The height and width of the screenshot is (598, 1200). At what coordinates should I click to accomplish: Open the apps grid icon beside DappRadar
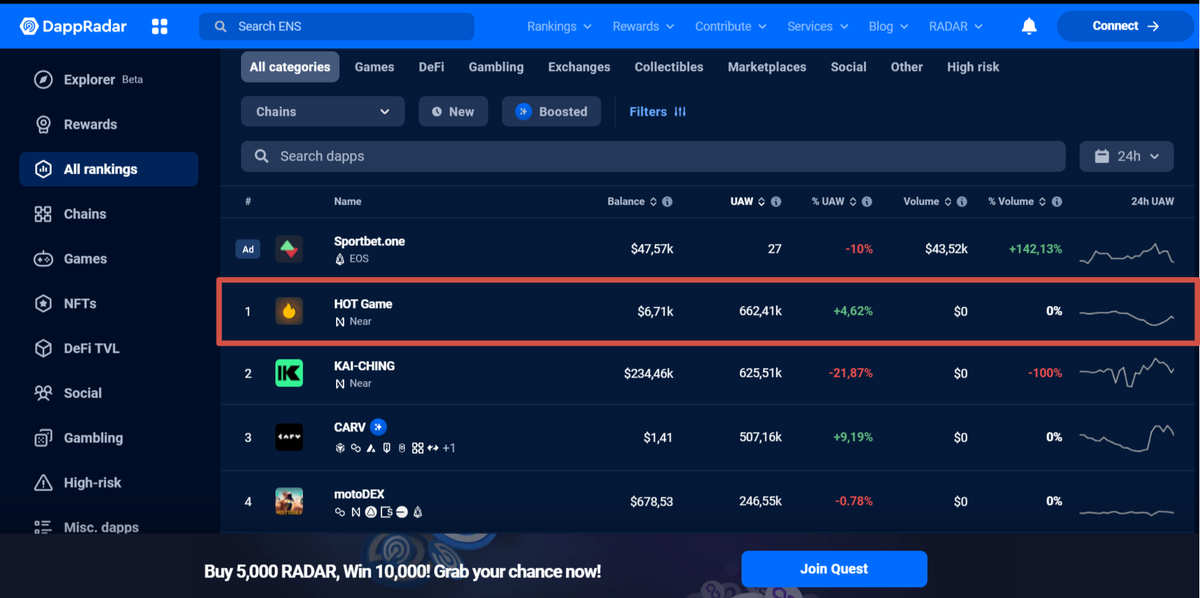coord(160,26)
